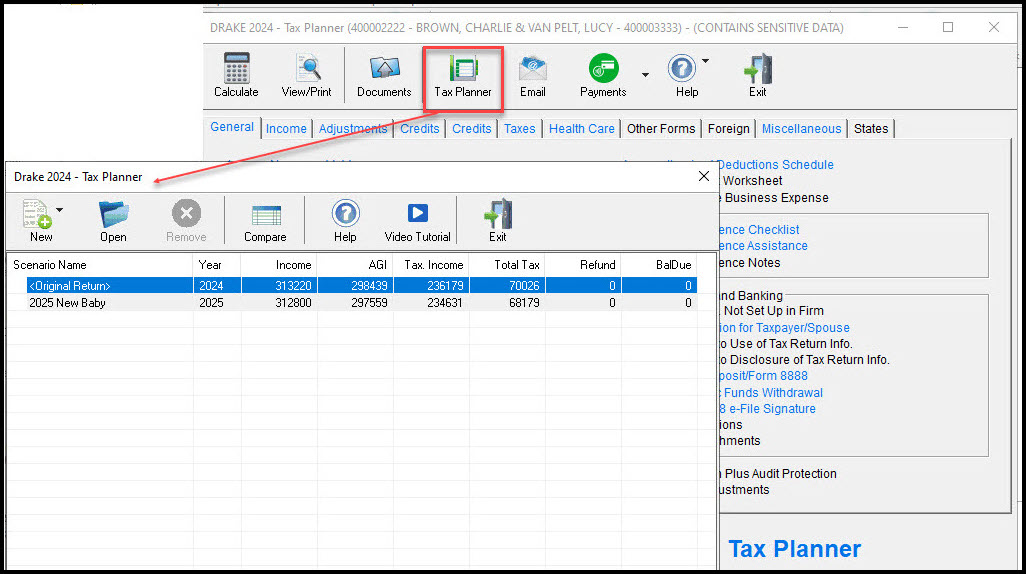This screenshot has height=574, width=1026.
Task: Open the Taxpayer/Spouse link
Action: click(x=784, y=328)
